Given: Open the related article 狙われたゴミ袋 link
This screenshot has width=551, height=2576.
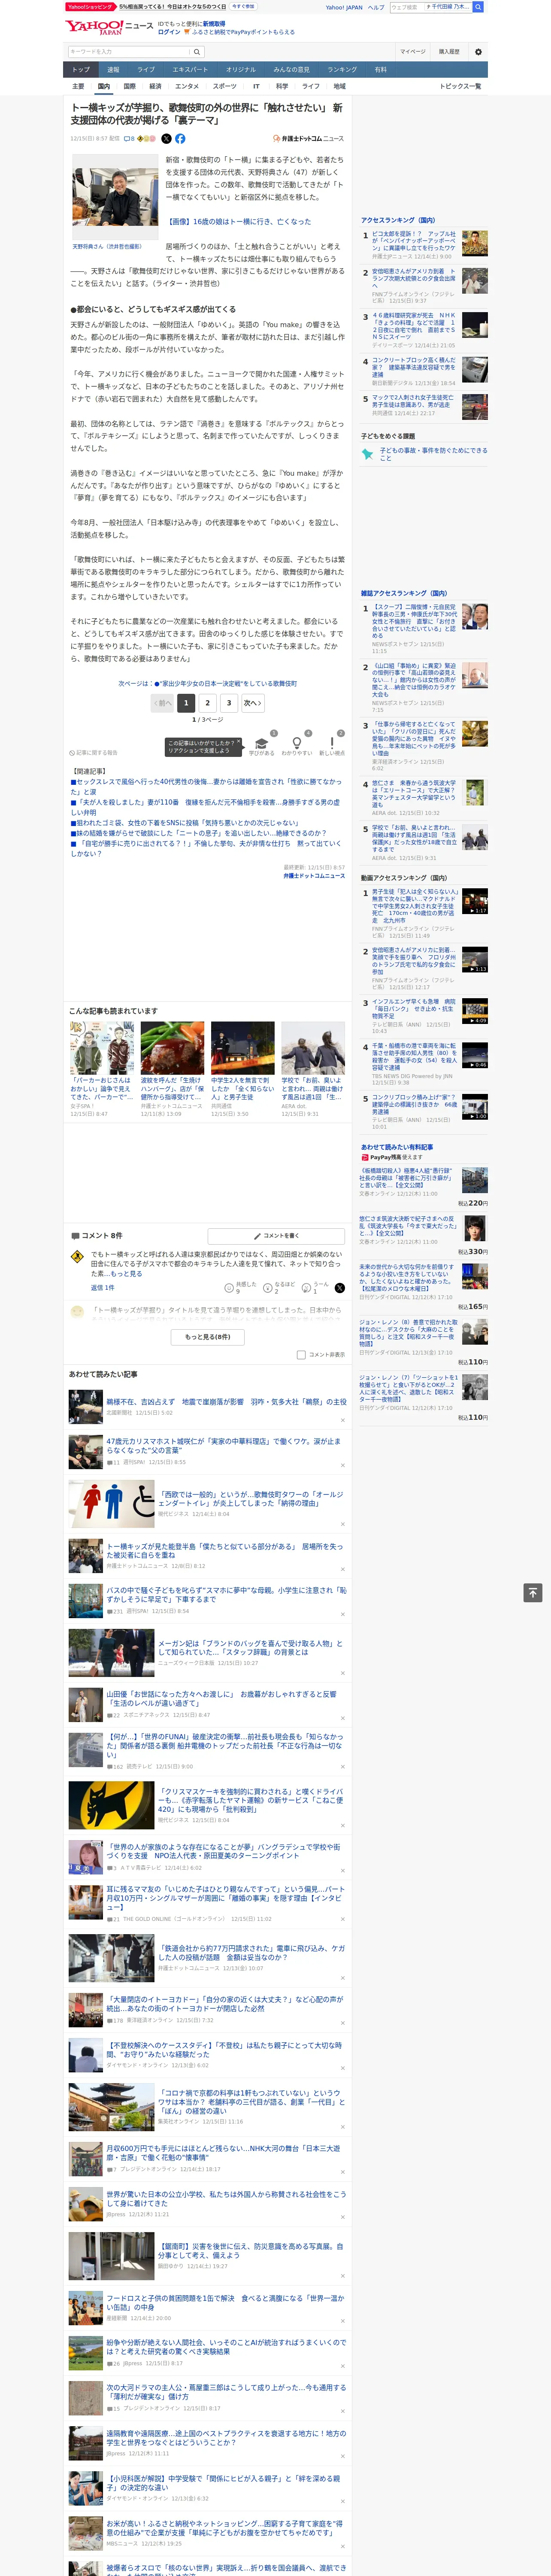Looking at the screenshot, I should click(187, 823).
